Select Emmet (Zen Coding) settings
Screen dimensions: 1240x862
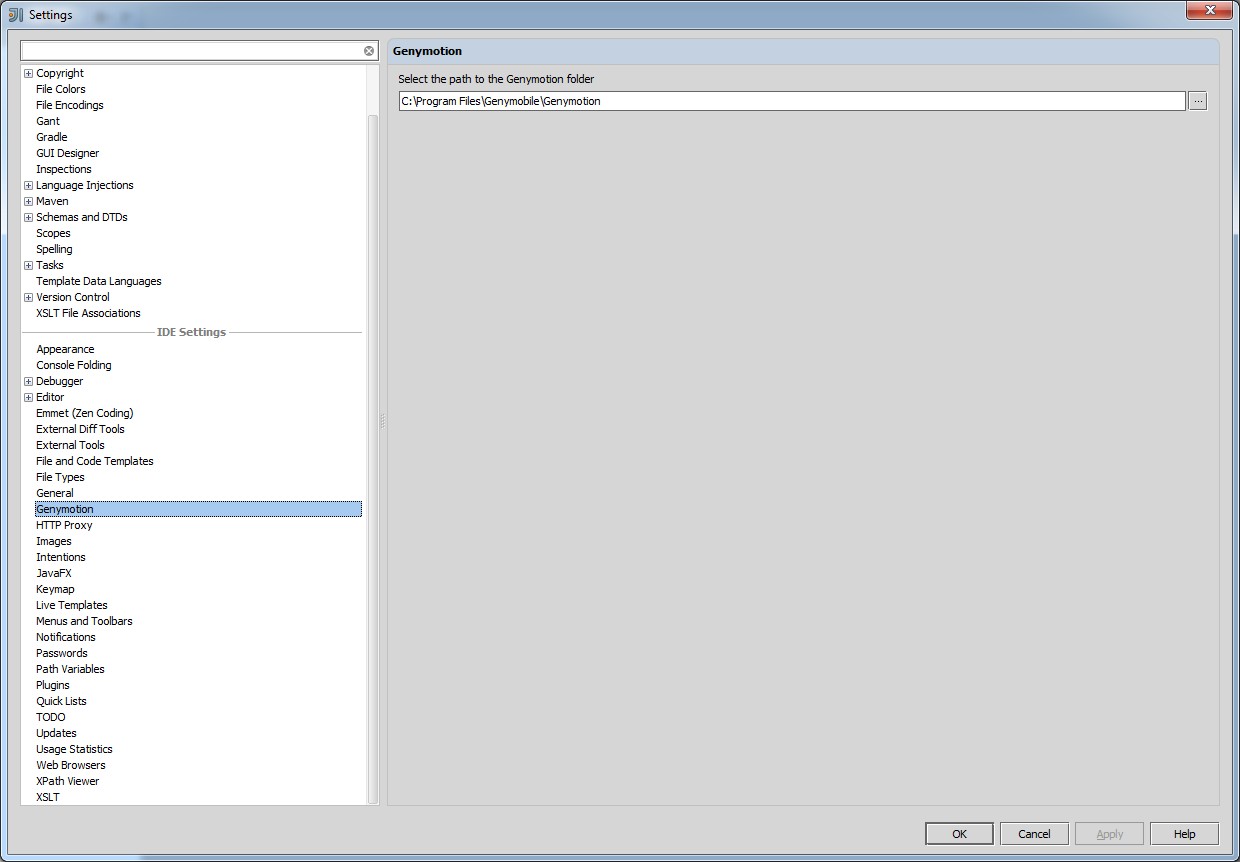(x=85, y=413)
